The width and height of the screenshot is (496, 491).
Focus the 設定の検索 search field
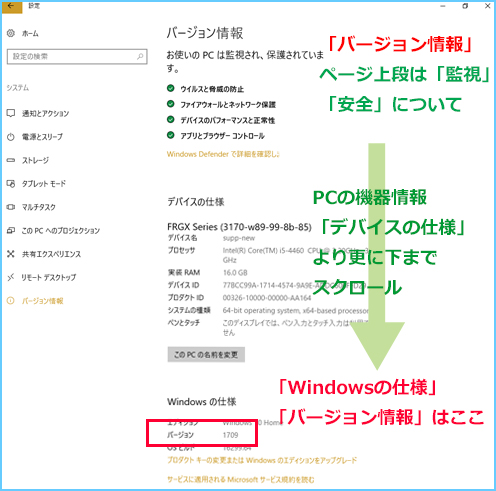click(x=77, y=56)
